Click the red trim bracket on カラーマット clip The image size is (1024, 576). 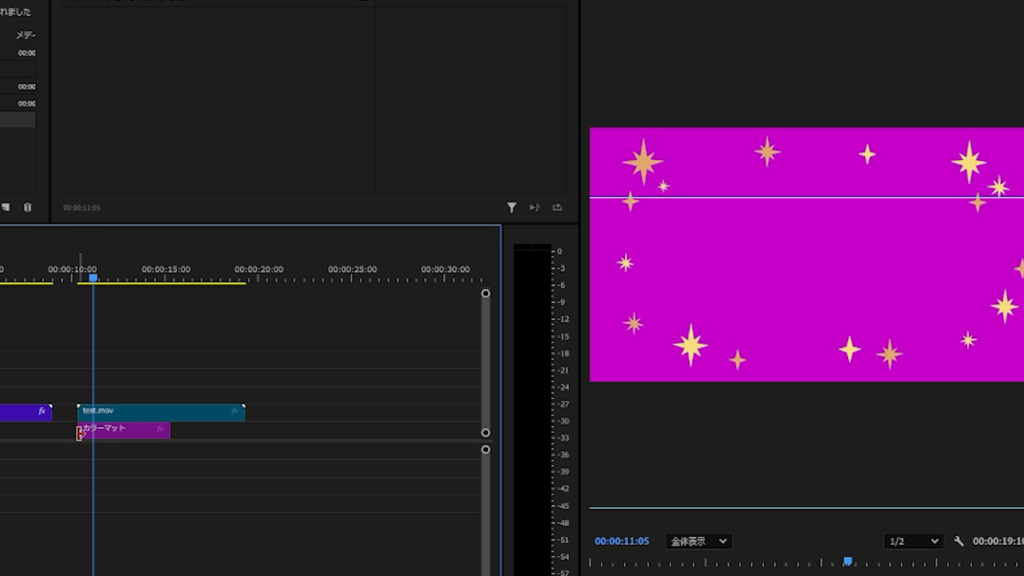pos(80,433)
